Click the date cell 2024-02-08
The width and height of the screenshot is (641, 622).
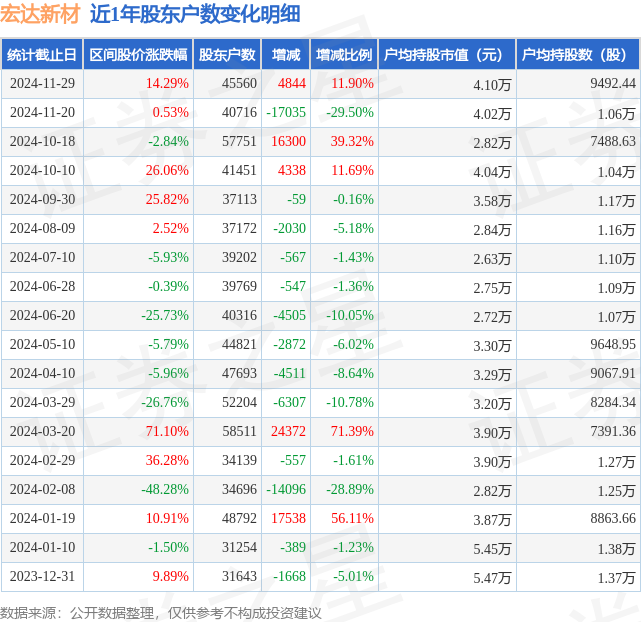pos(43,490)
